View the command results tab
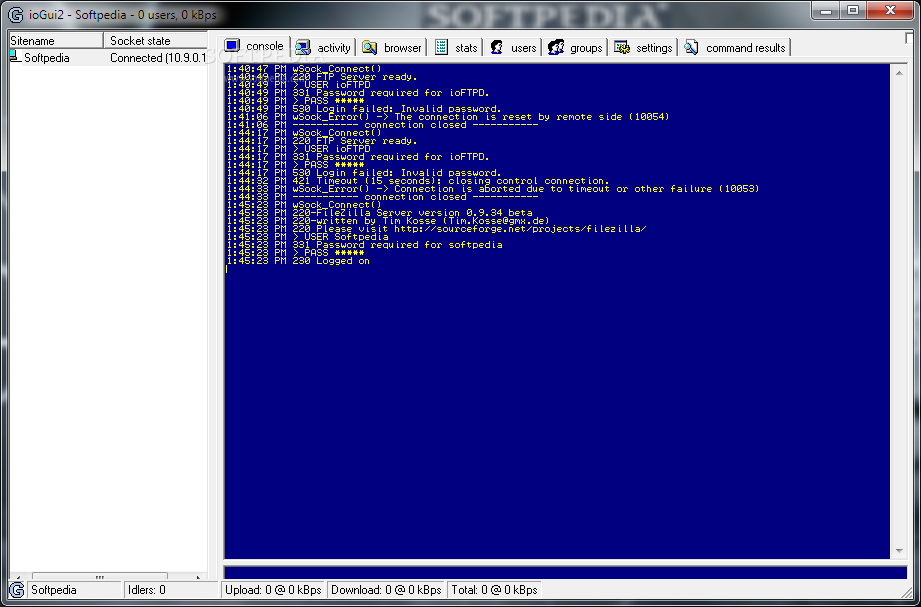This screenshot has height=607, width=921. [735, 48]
